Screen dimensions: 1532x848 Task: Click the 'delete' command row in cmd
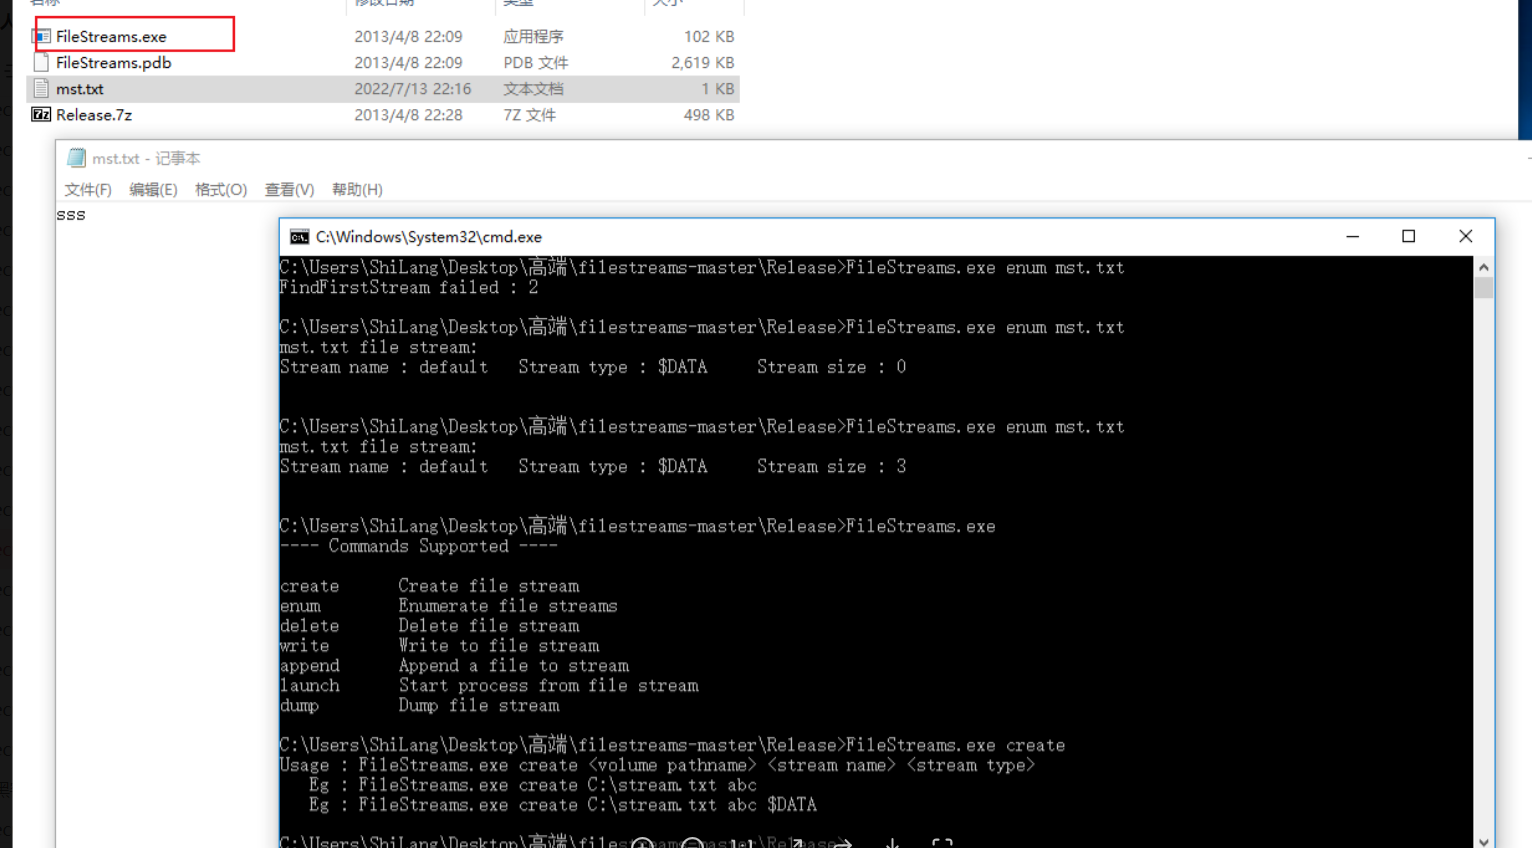430,626
